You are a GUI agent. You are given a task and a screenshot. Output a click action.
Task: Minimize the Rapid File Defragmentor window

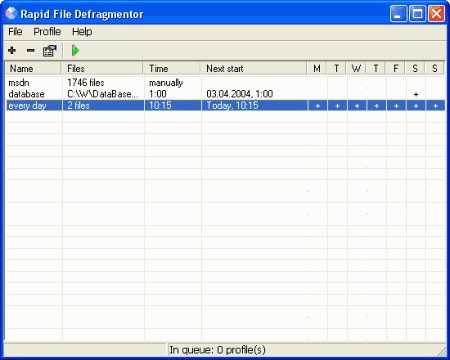[398, 14]
